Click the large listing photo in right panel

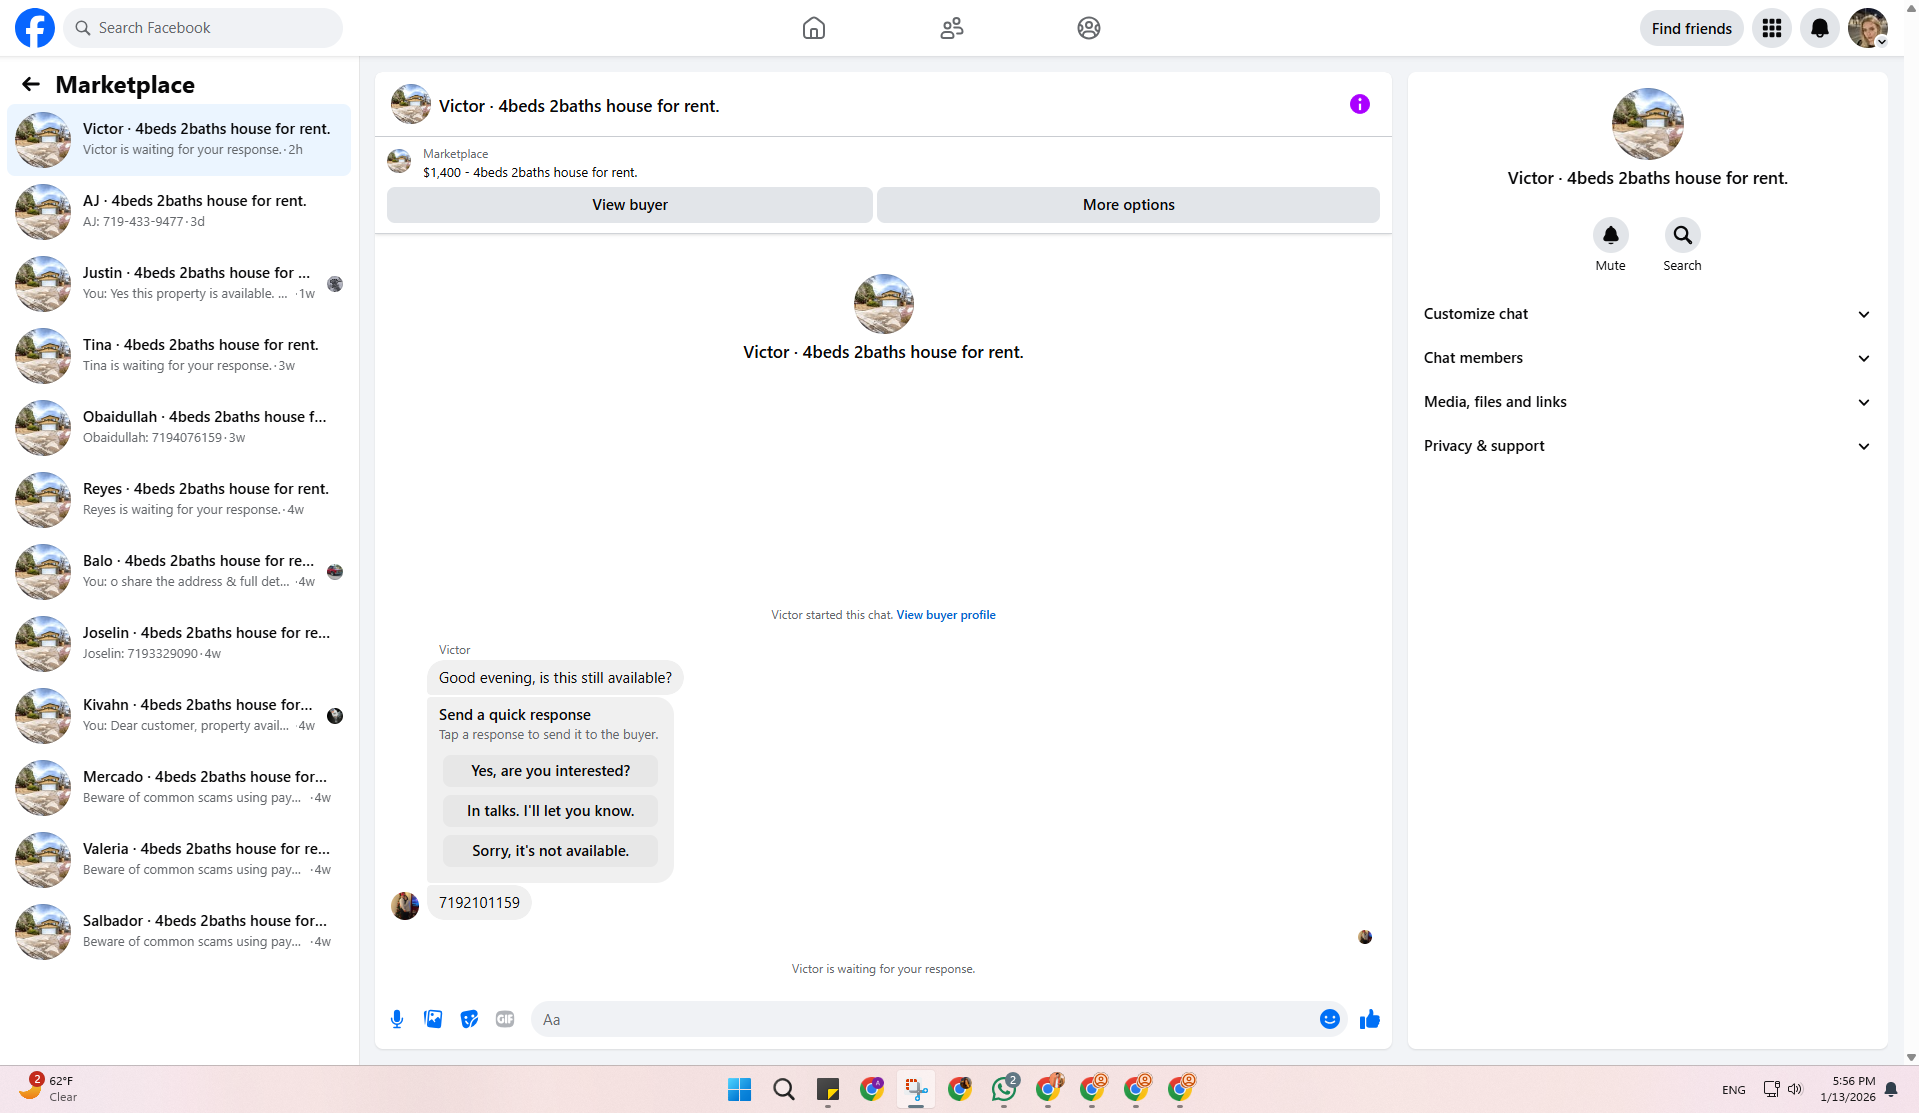(x=1647, y=124)
